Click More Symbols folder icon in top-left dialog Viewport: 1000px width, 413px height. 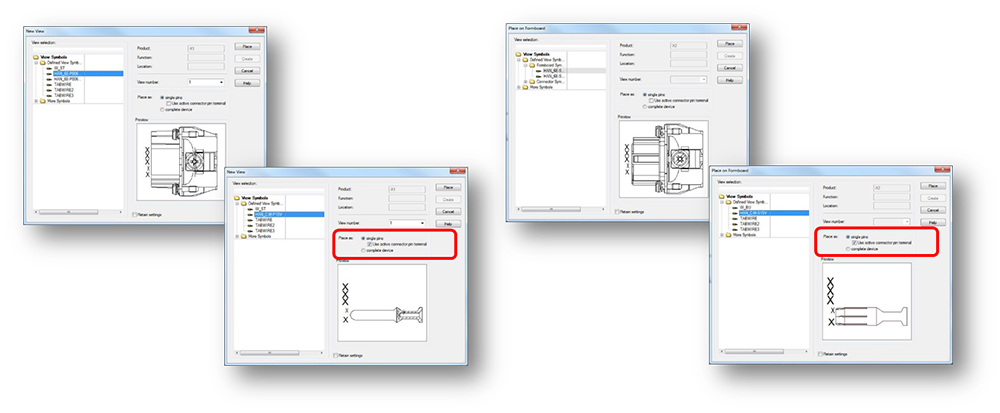42,101
